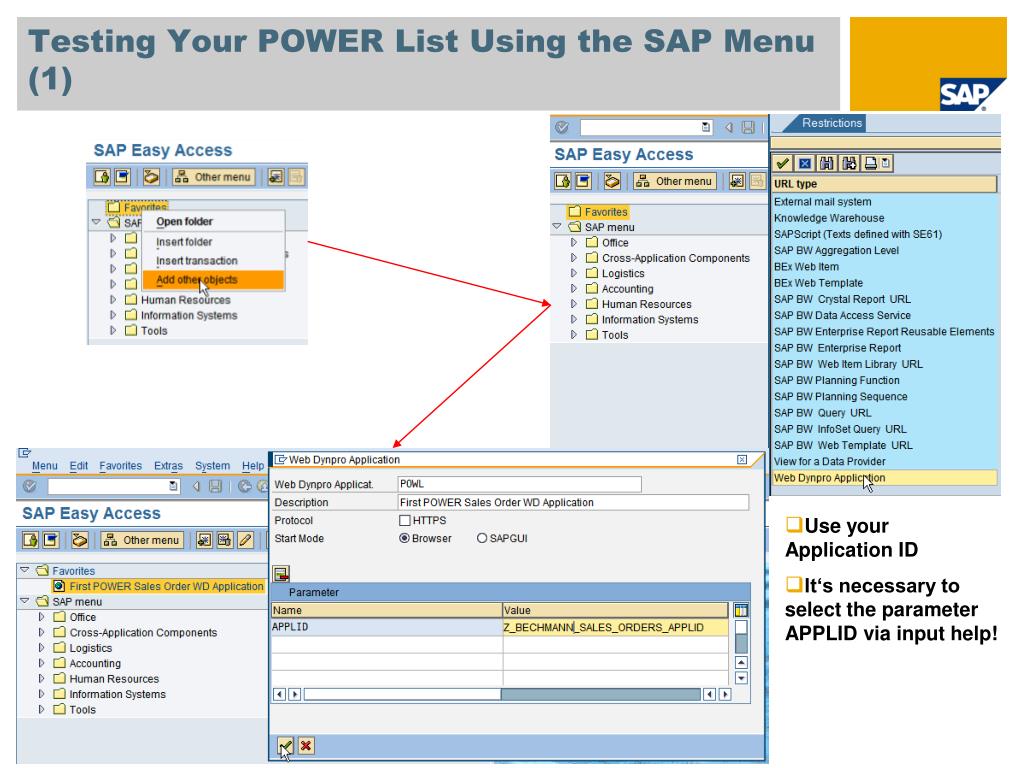Expand Human Resources in top-left window tree
Screen dimensions: 1024x768
(x=113, y=300)
